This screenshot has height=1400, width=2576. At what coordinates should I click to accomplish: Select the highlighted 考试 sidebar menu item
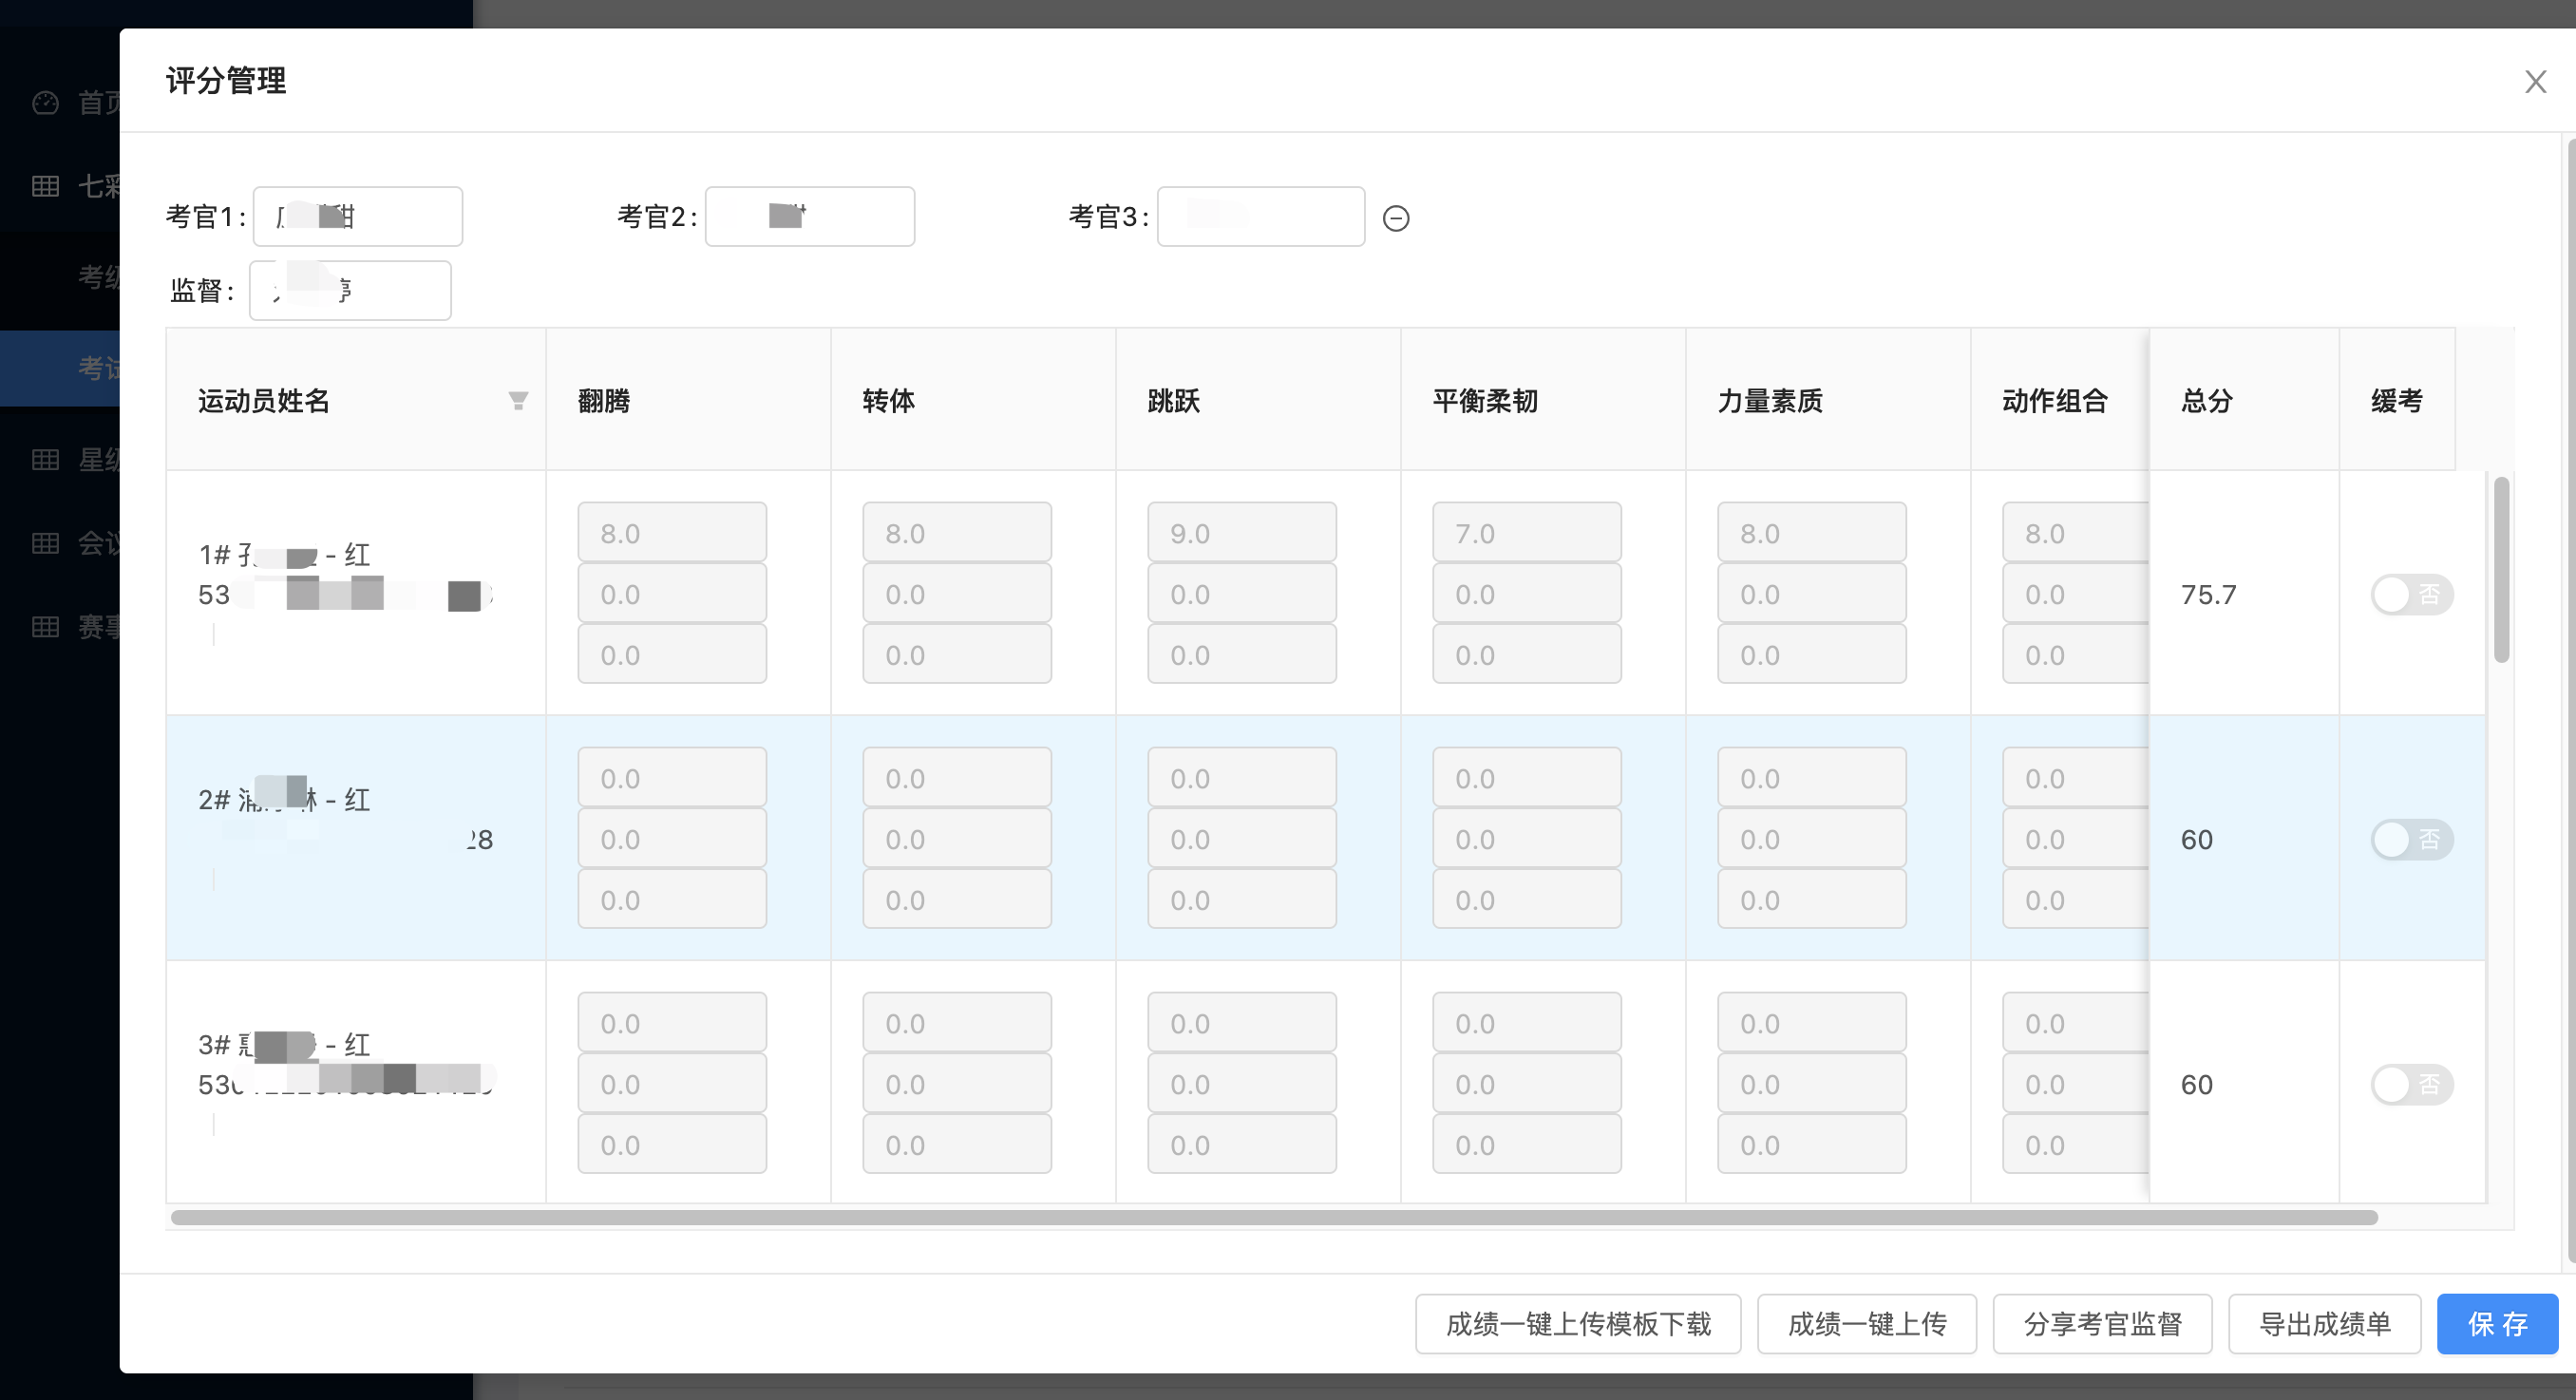pyautogui.click(x=98, y=368)
